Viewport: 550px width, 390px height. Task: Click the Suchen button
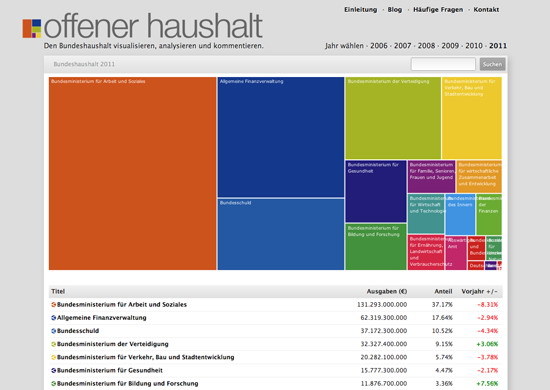point(492,64)
